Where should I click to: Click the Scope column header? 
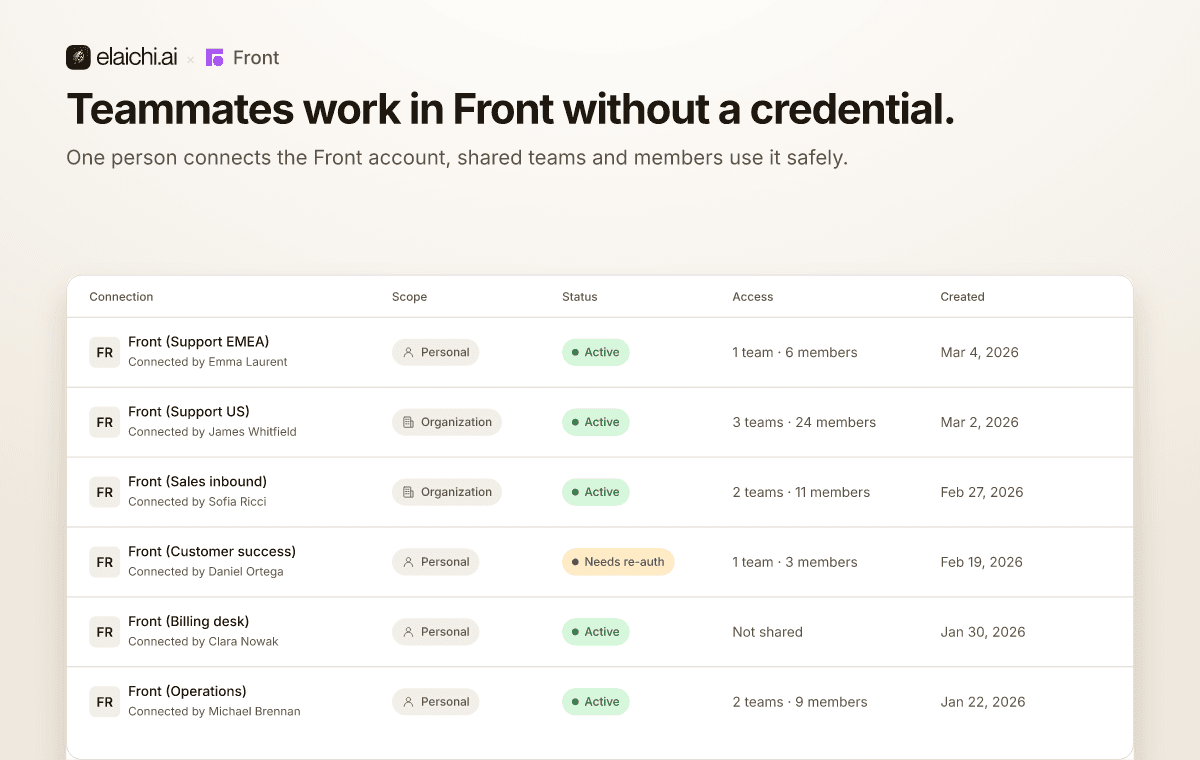point(409,297)
